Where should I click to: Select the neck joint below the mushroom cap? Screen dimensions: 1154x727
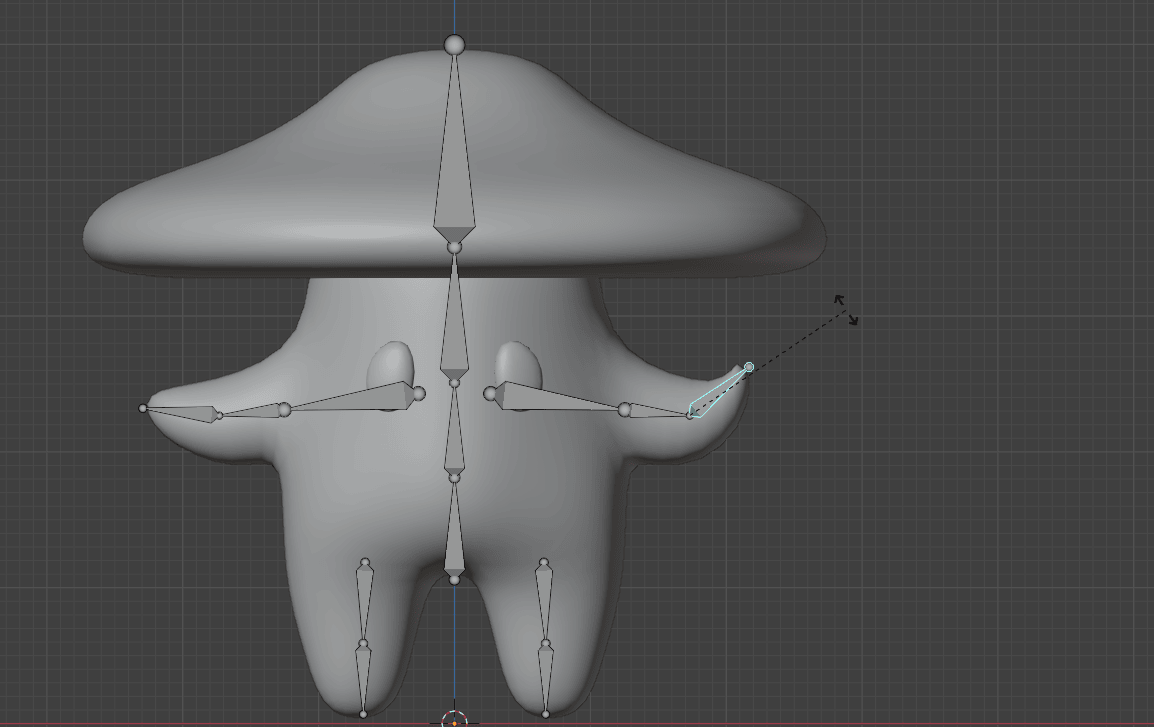click(454, 247)
